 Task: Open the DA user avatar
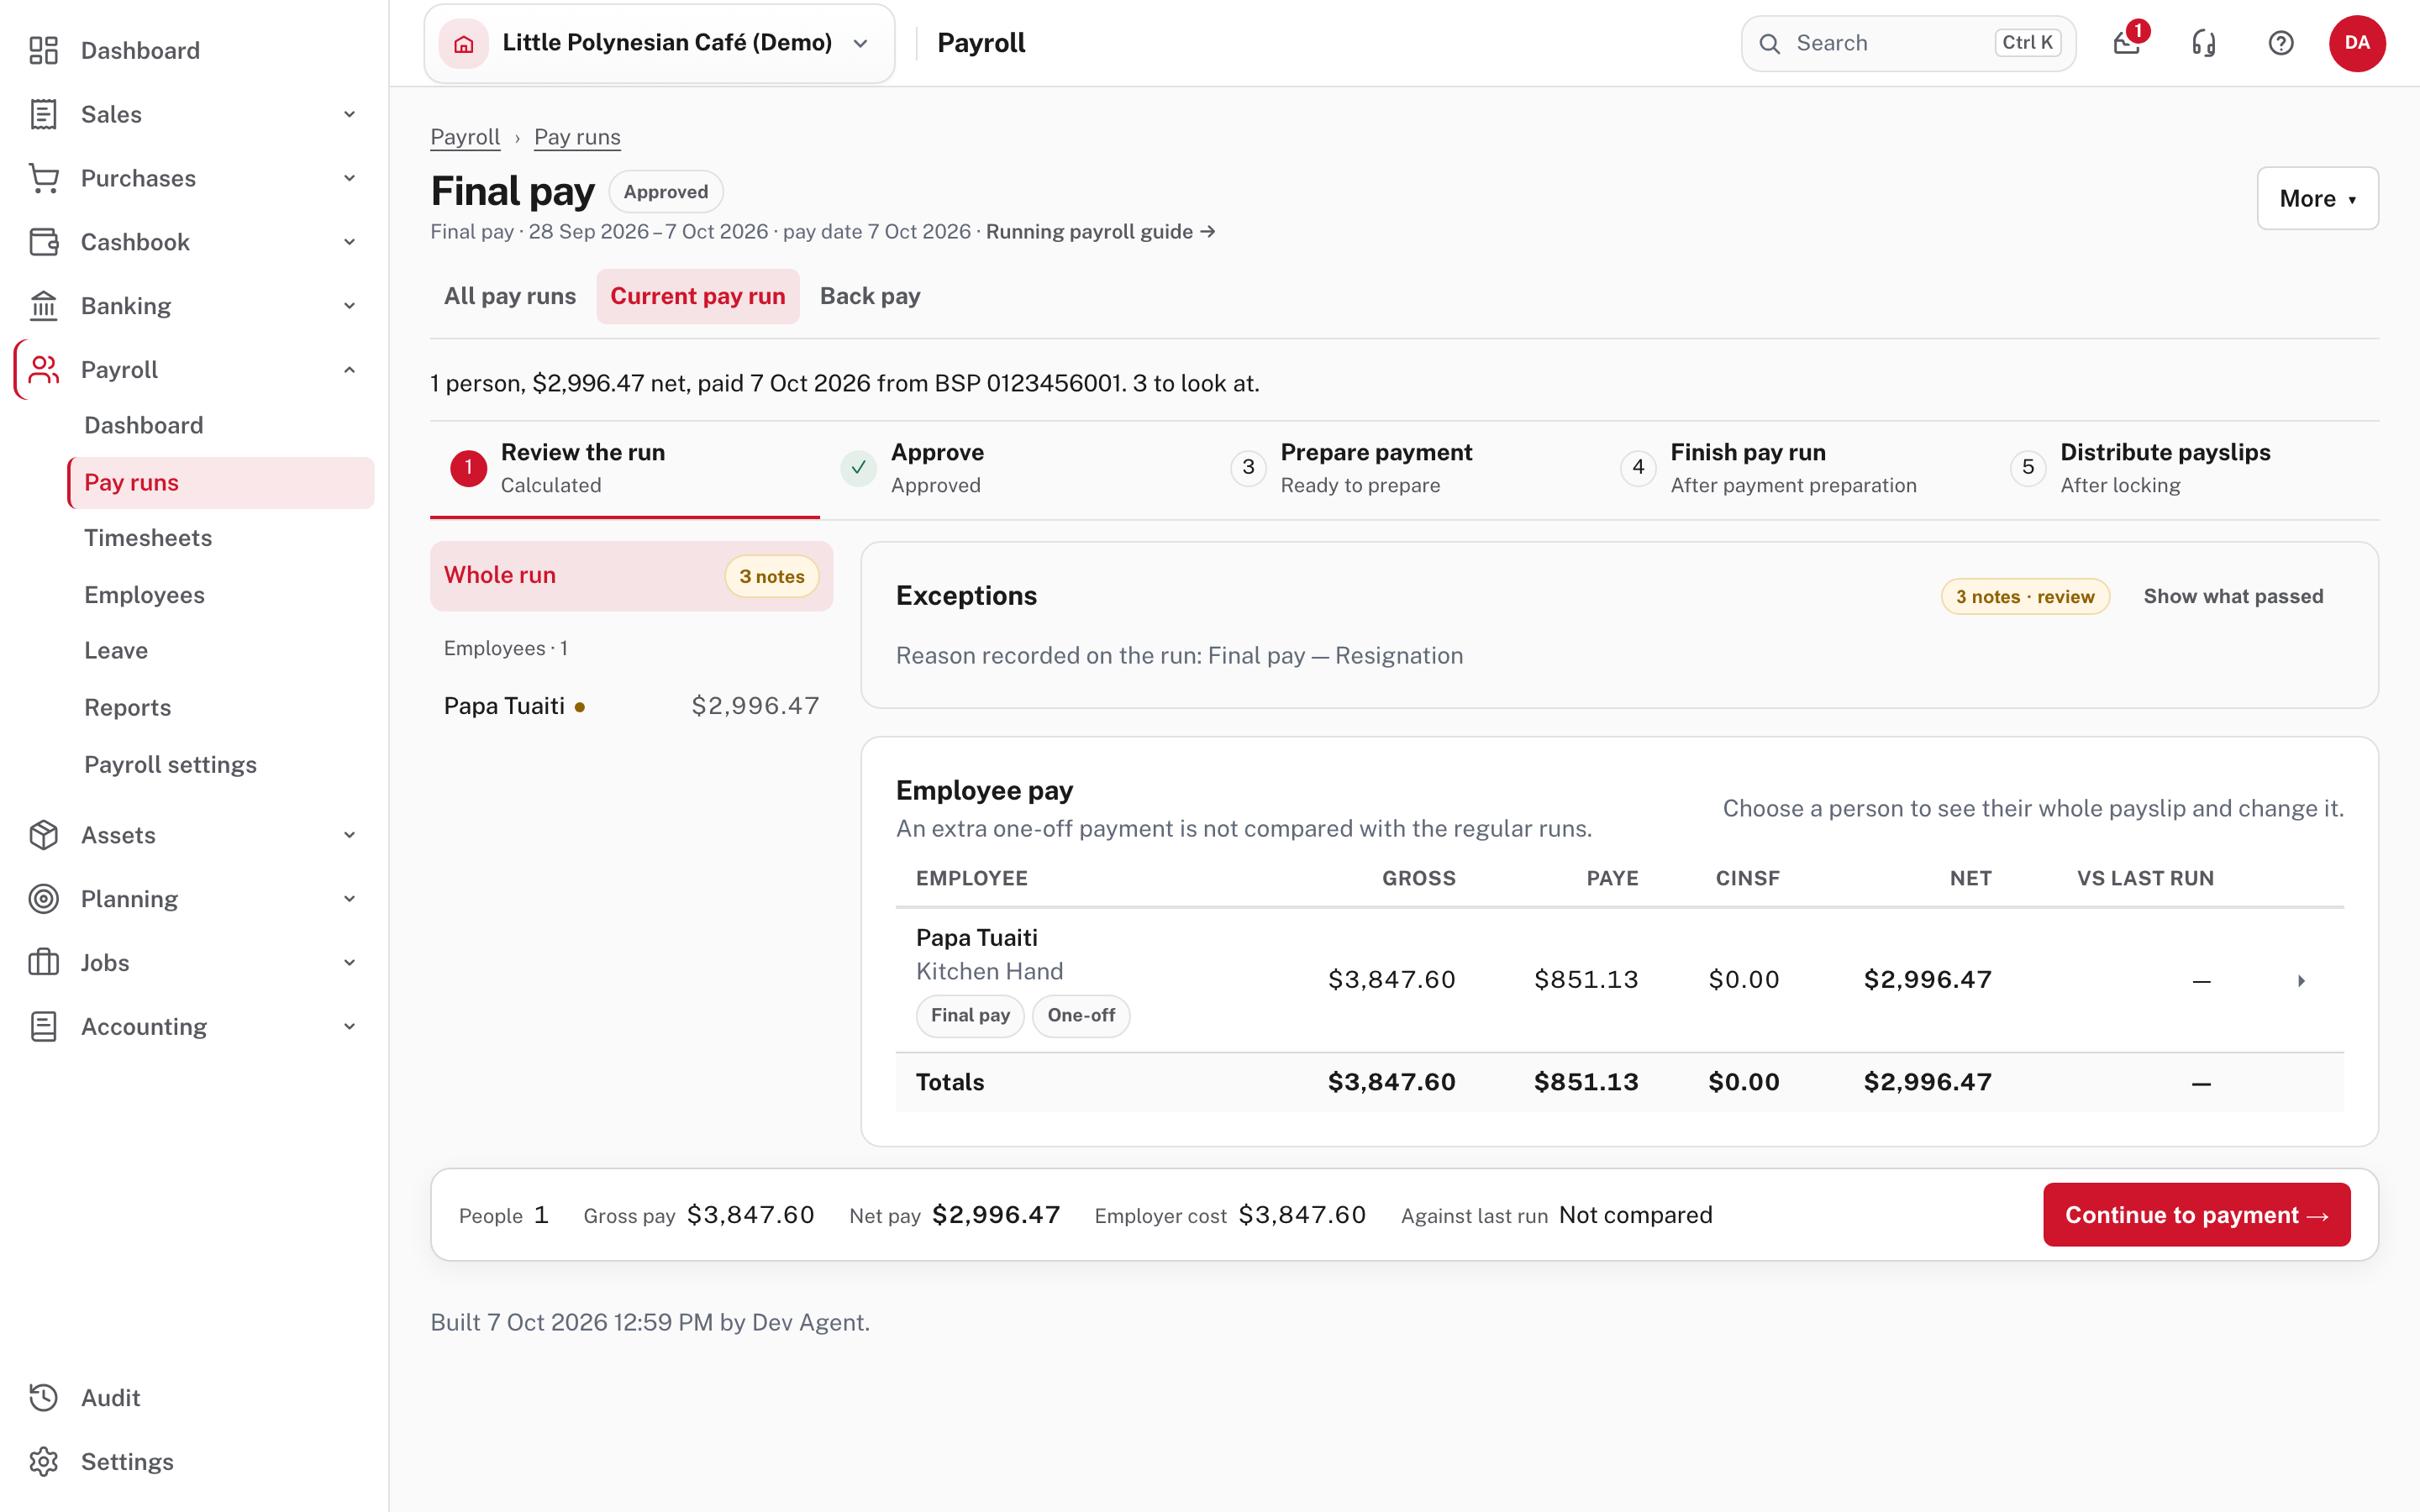click(x=2357, y=43)
